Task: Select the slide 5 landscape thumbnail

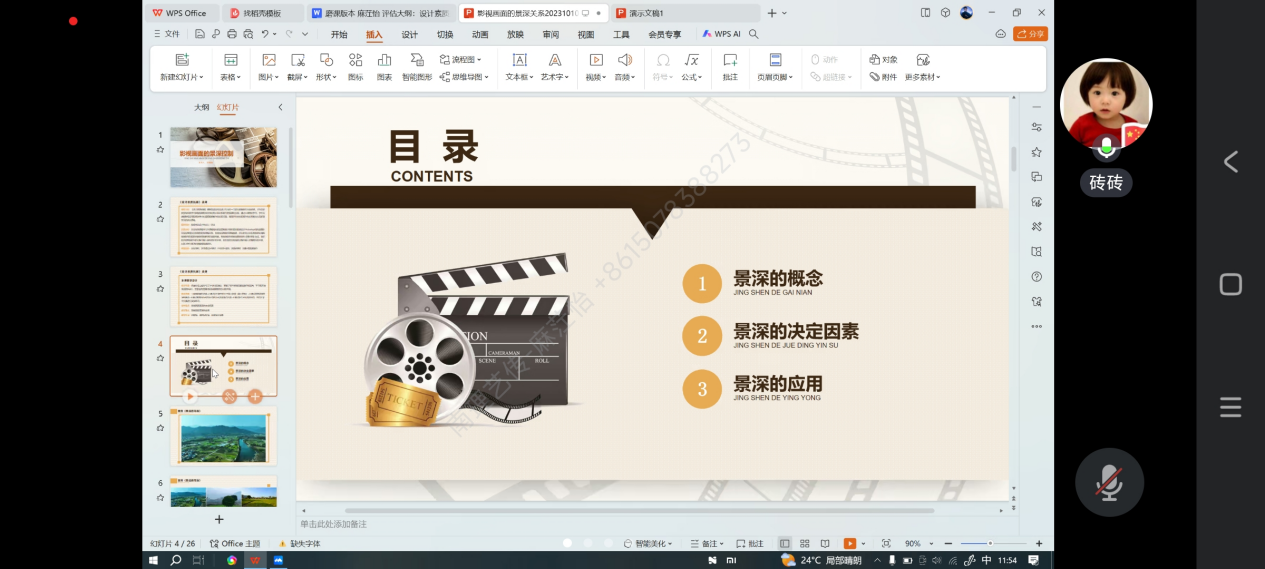Action: pyautogui.click(x=223, y=437)
